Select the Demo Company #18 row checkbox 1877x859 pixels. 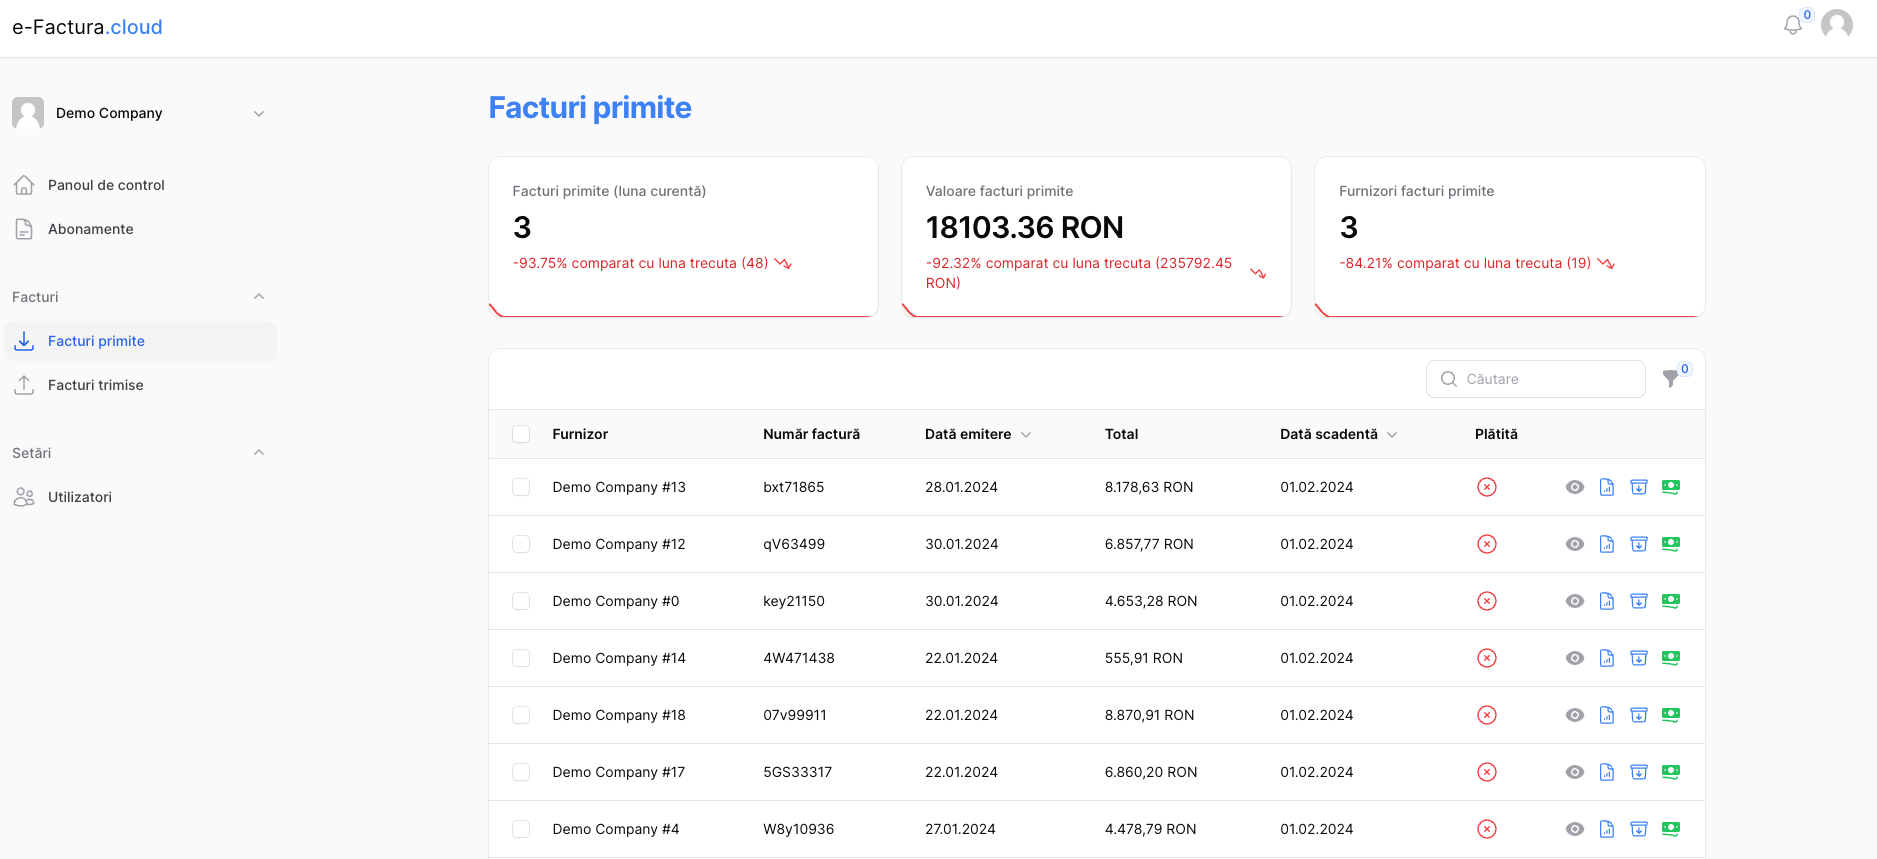point(521,715)
